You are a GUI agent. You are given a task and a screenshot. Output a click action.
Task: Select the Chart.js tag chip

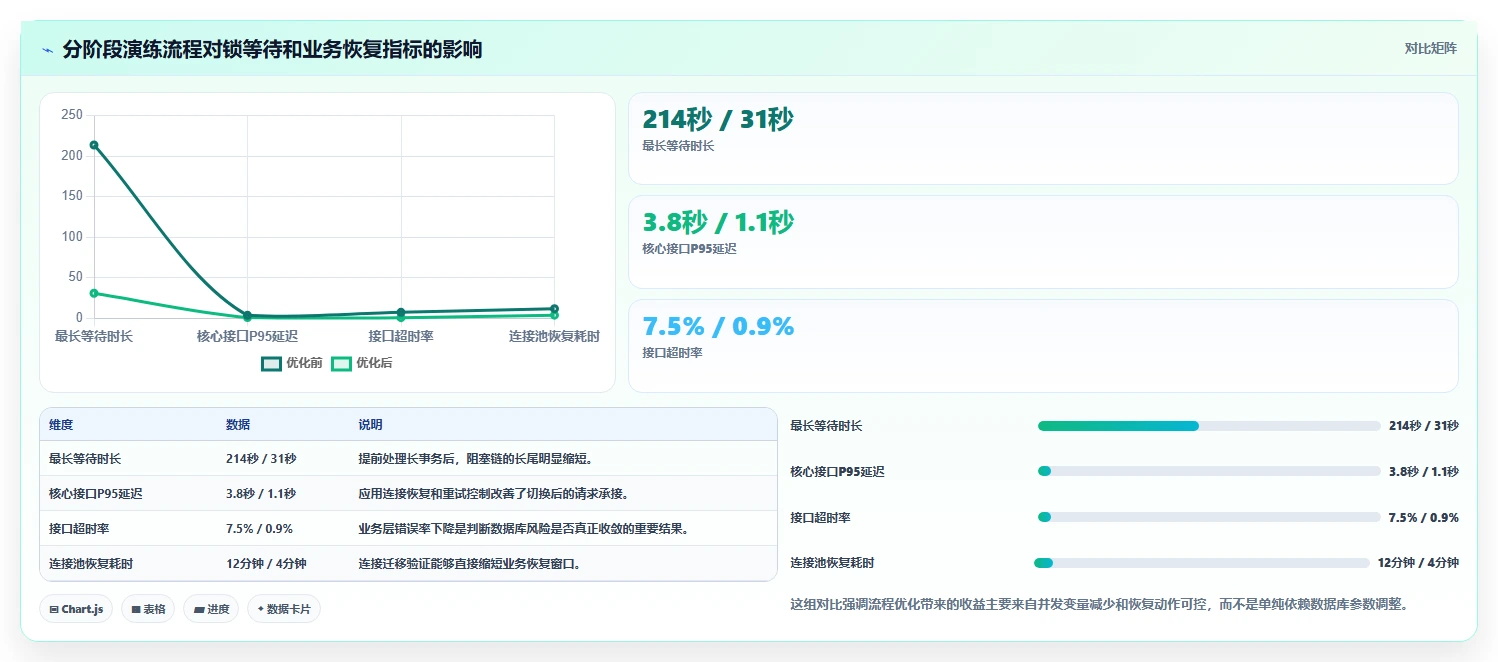(76, 609)
